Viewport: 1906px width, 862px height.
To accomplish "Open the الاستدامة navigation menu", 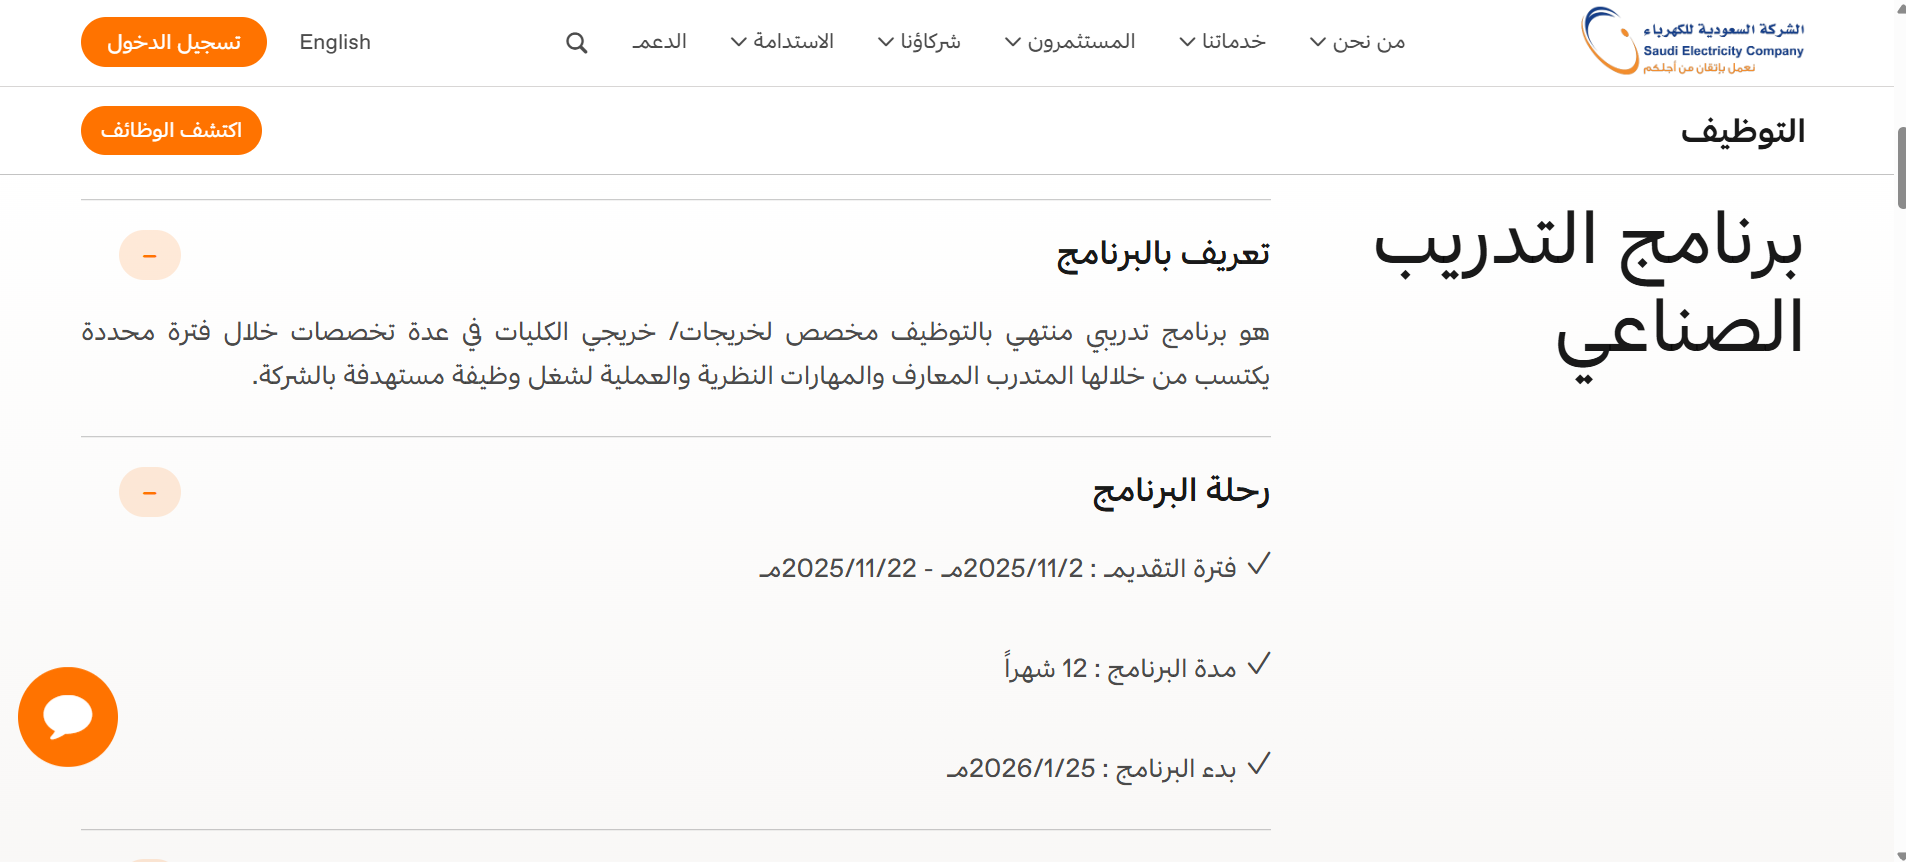I will [x=782, y=42].
